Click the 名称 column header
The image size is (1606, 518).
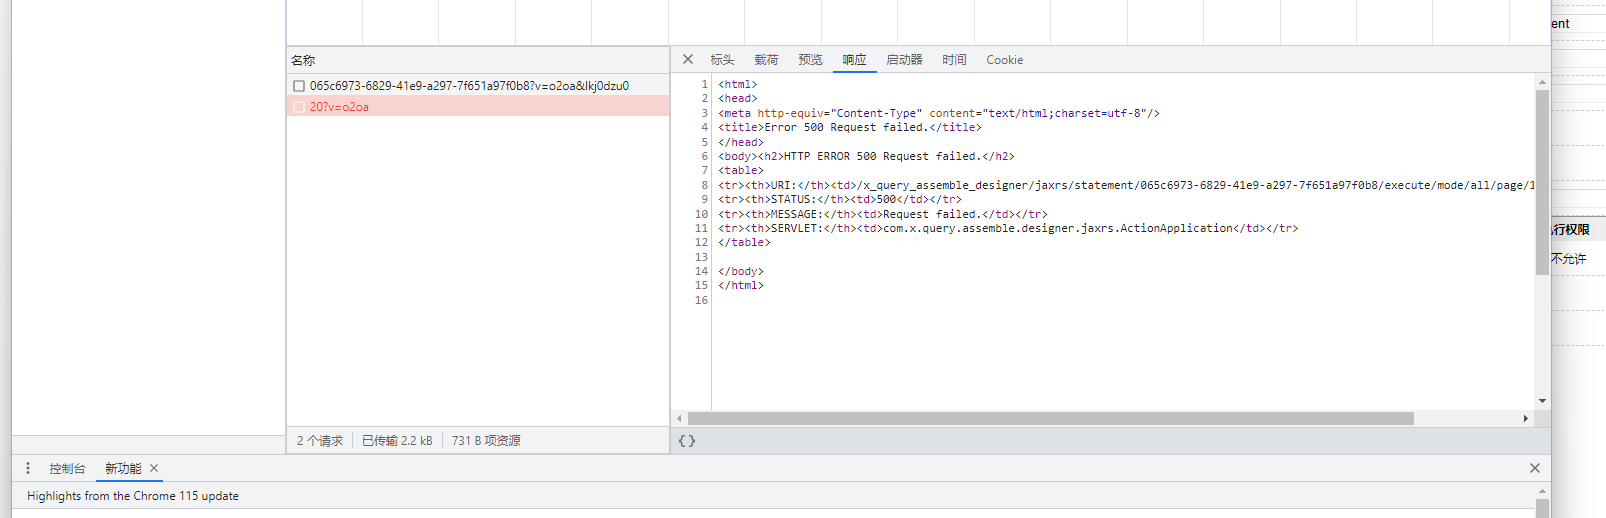[303, 60]
